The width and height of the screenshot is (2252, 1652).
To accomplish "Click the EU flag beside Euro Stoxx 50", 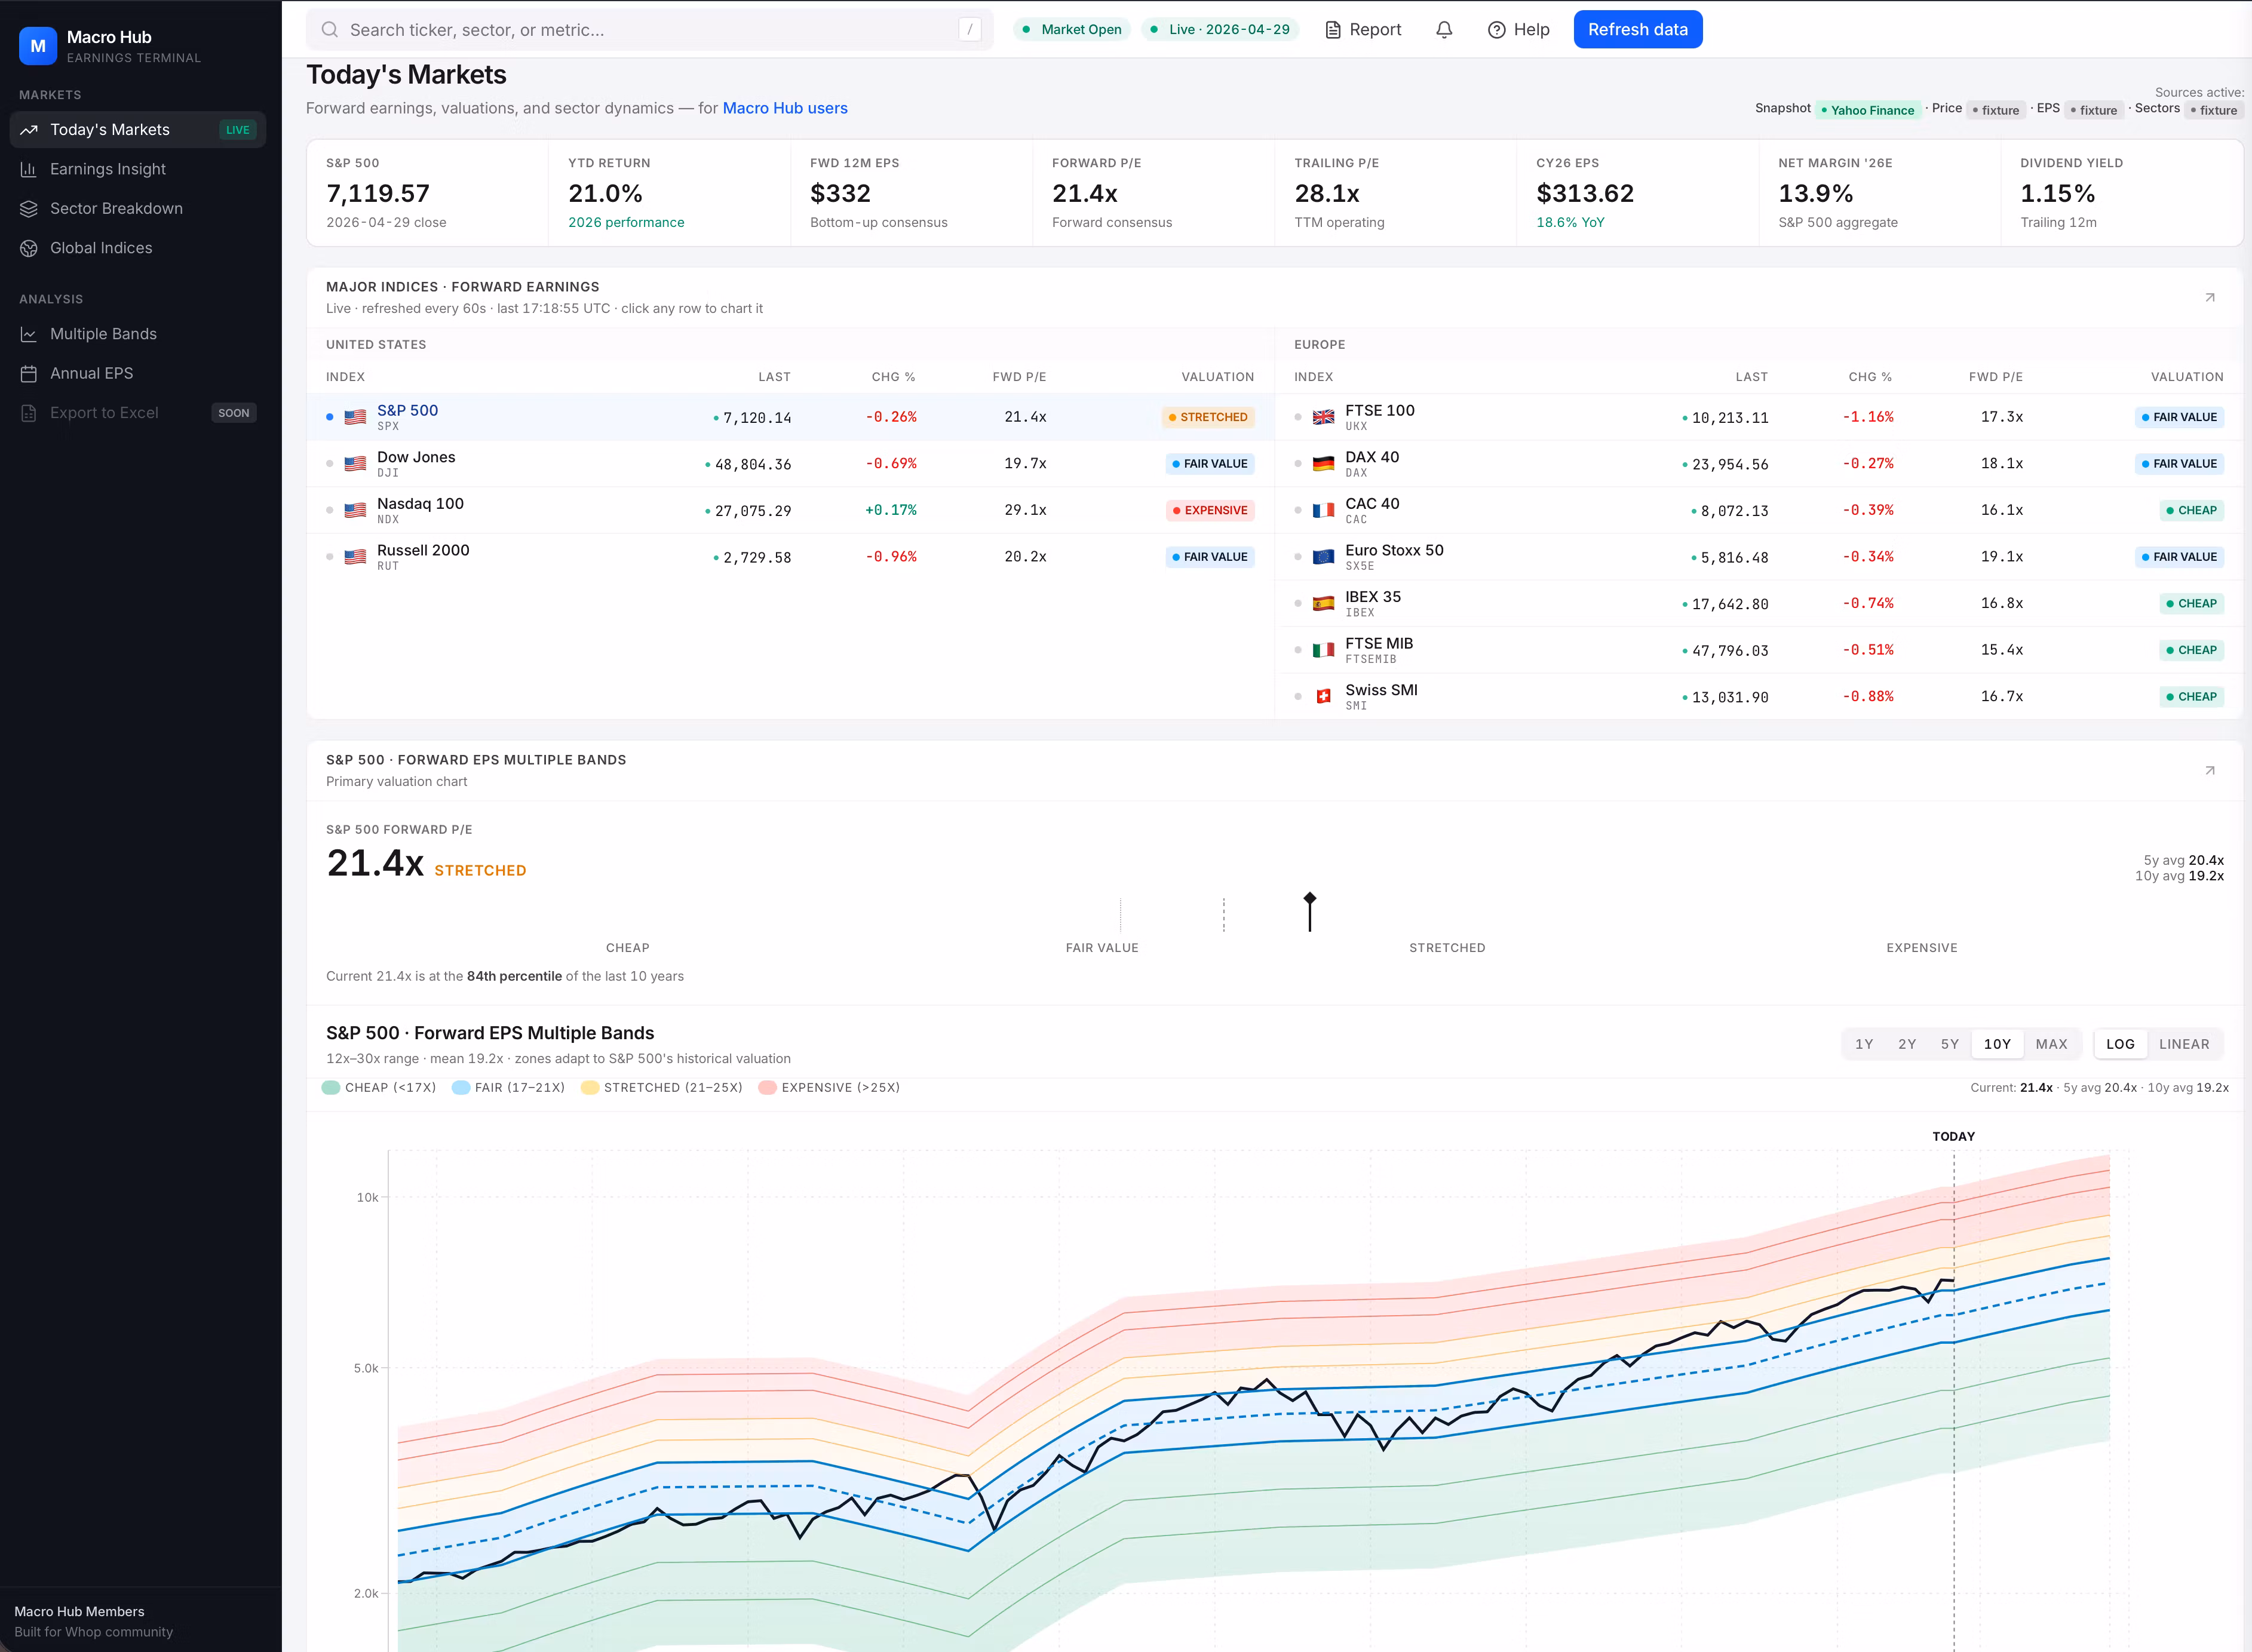I will 1323,557.
